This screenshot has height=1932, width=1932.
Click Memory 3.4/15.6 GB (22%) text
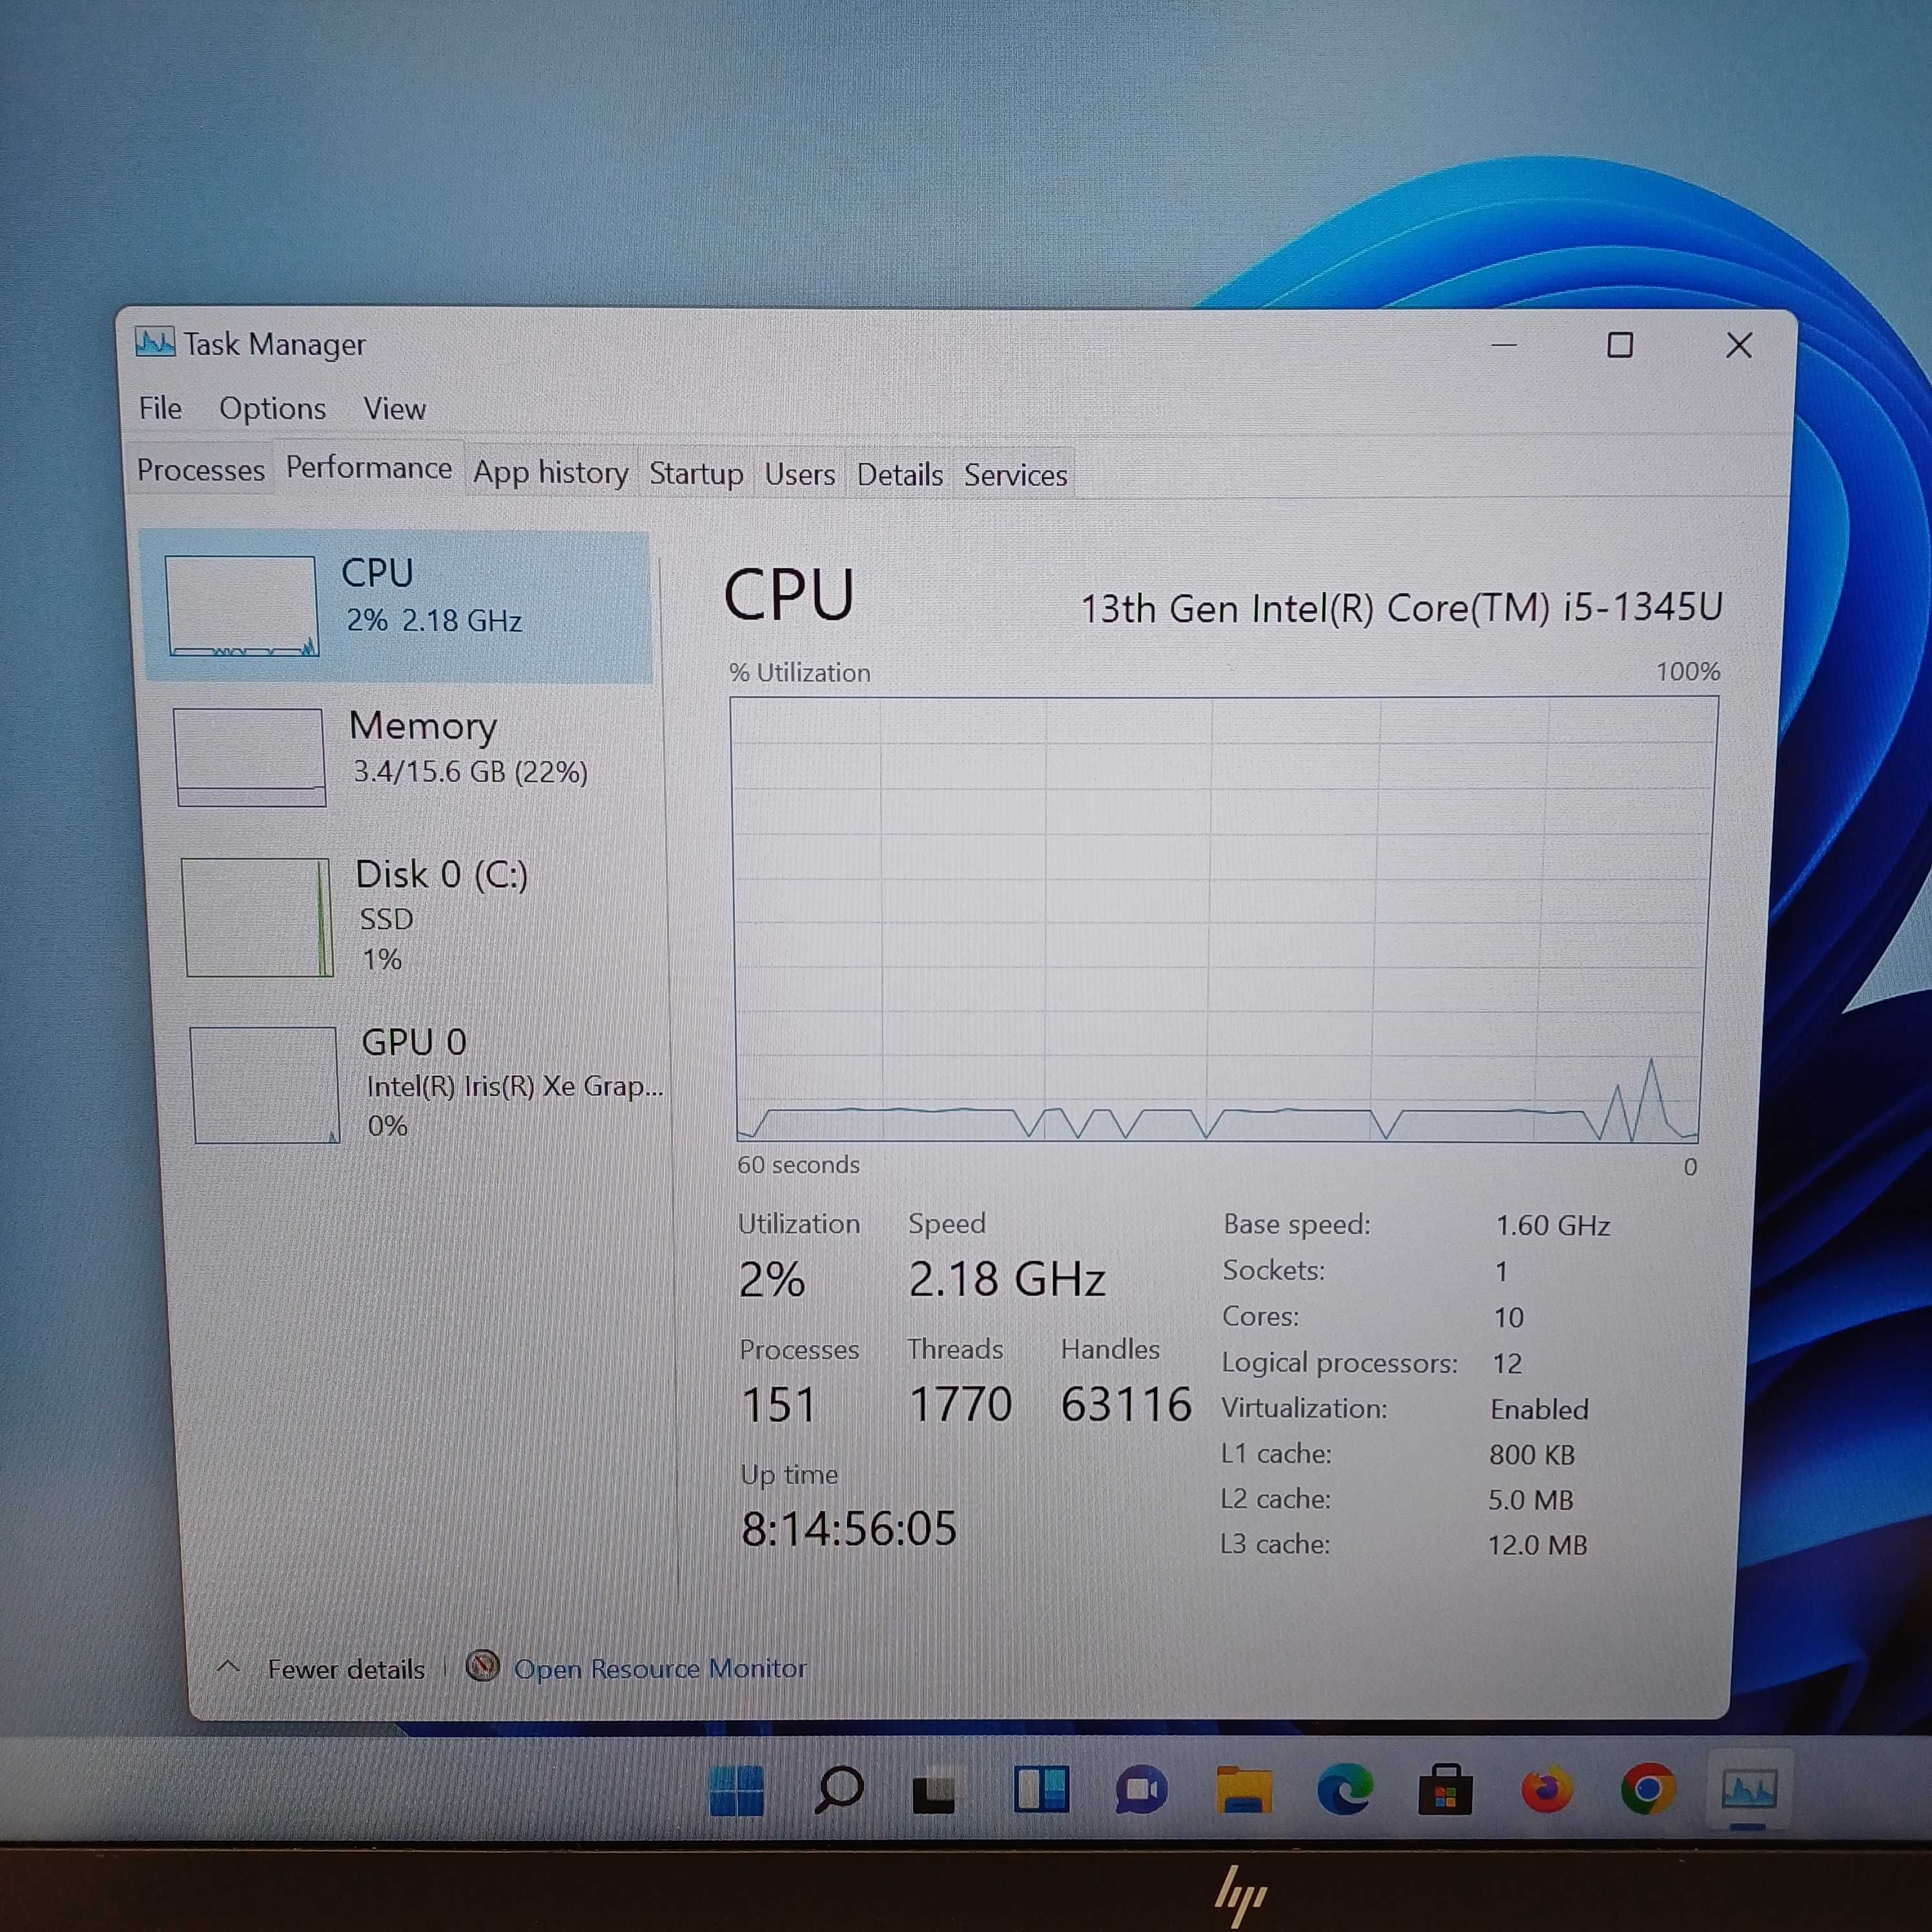click(470, 772)
